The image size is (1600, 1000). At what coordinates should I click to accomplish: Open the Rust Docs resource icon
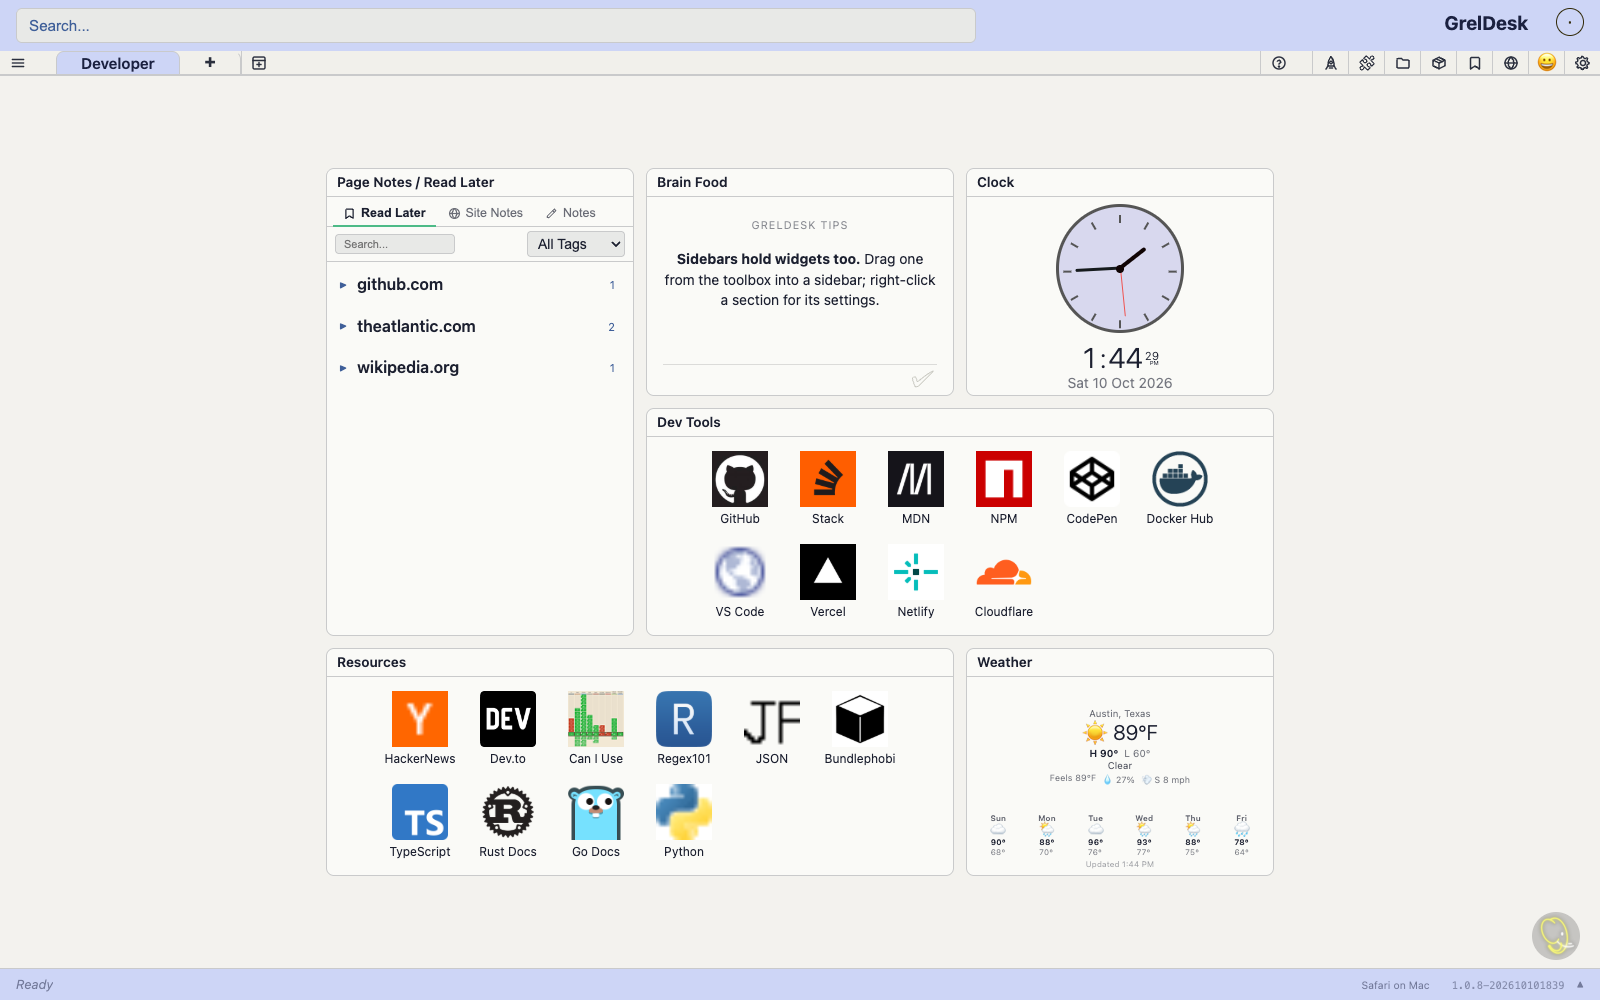[508, 812]
